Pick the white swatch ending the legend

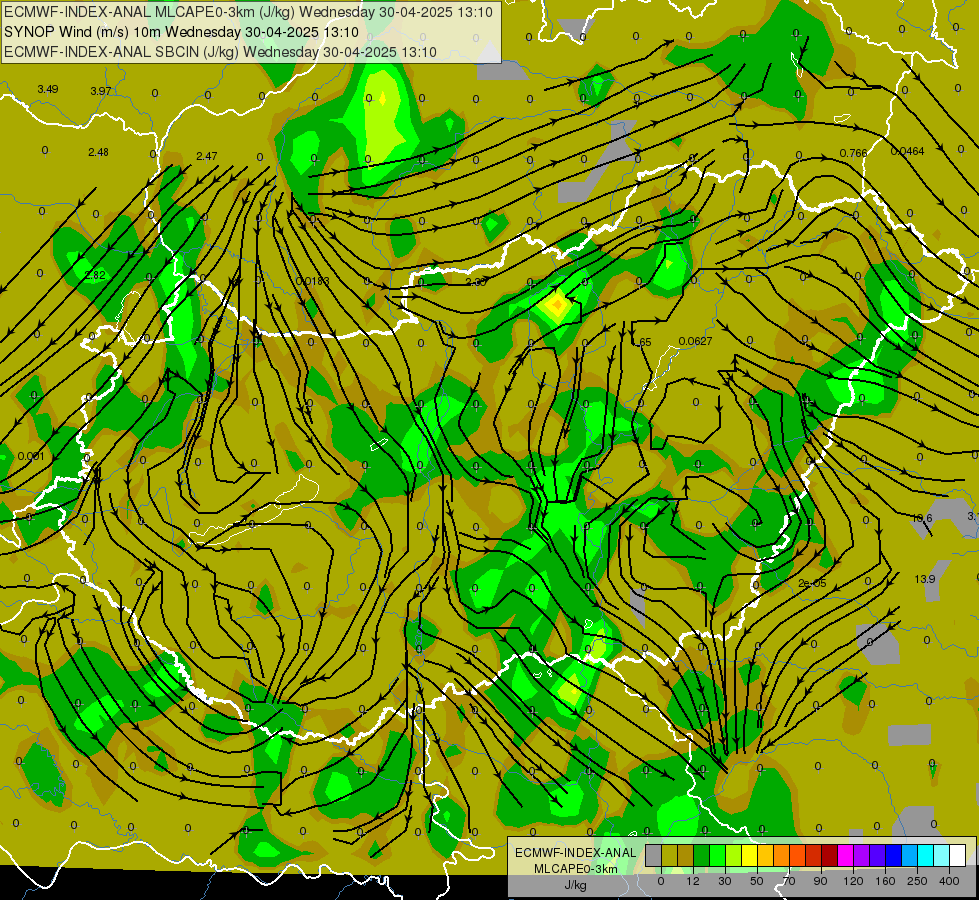(957, 855)
